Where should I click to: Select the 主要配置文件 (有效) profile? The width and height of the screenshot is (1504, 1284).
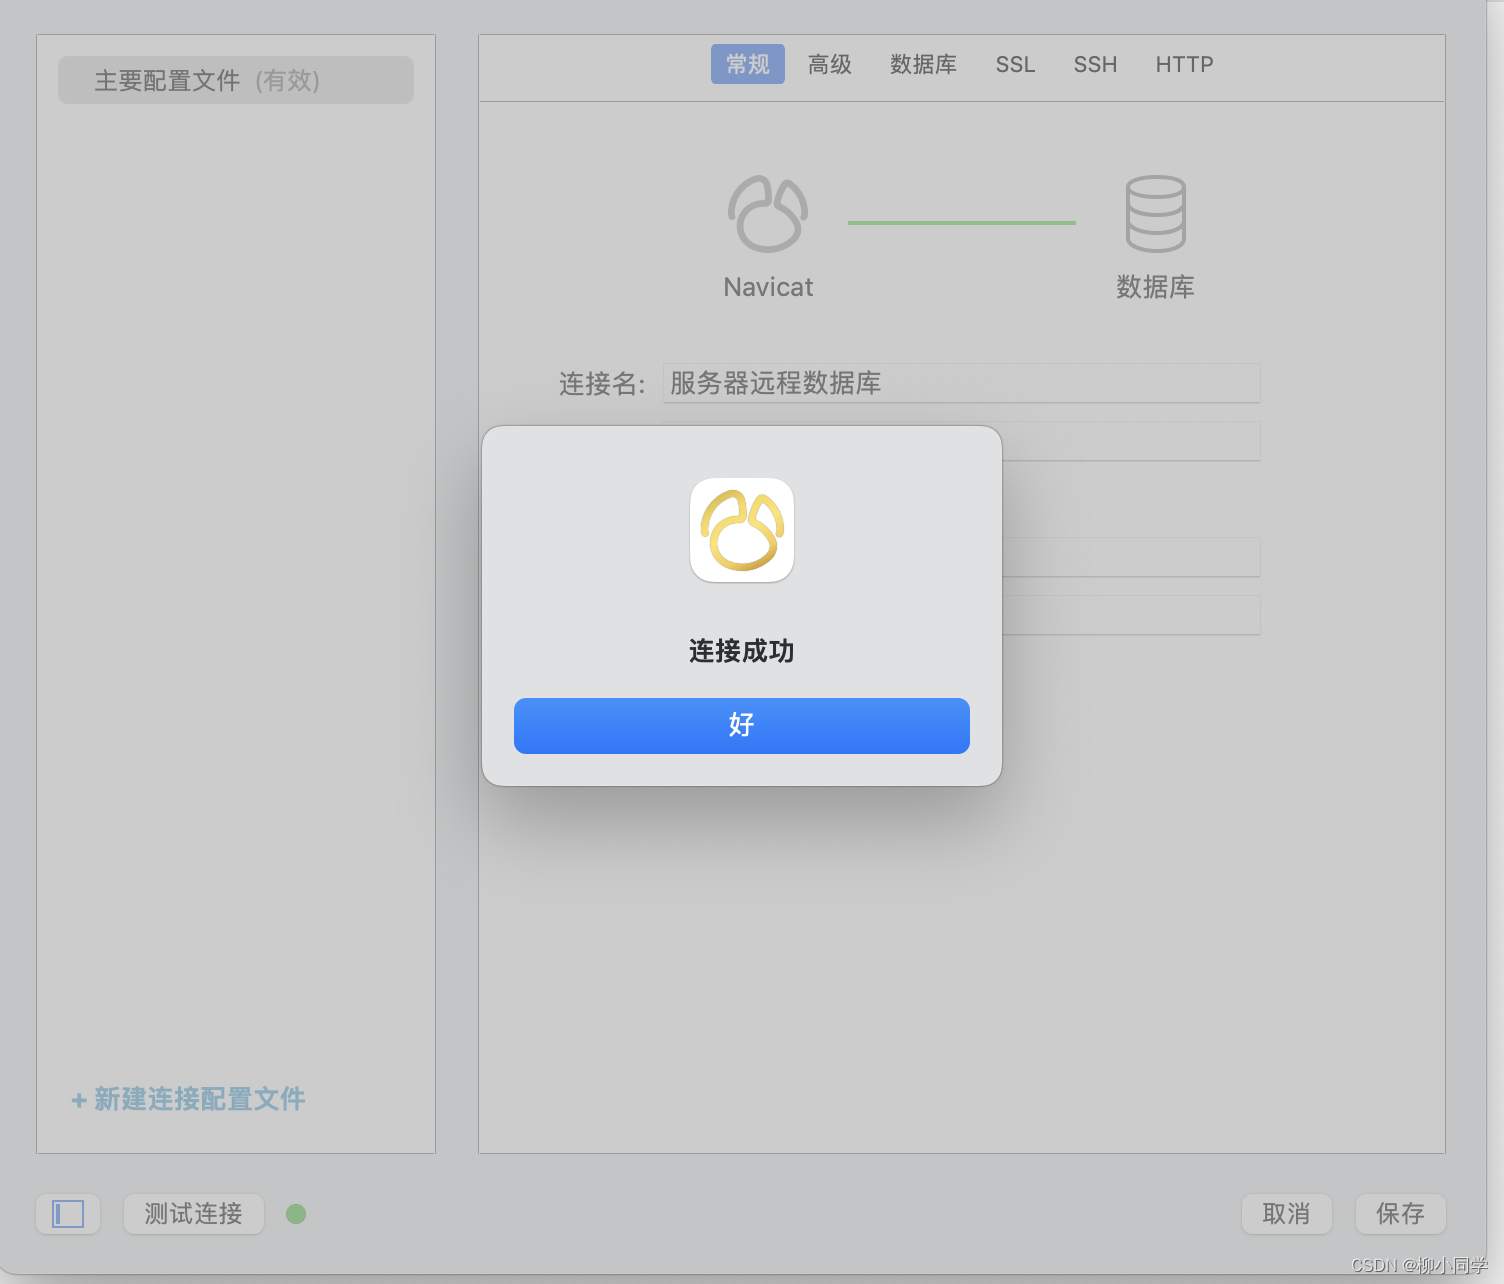236,80
